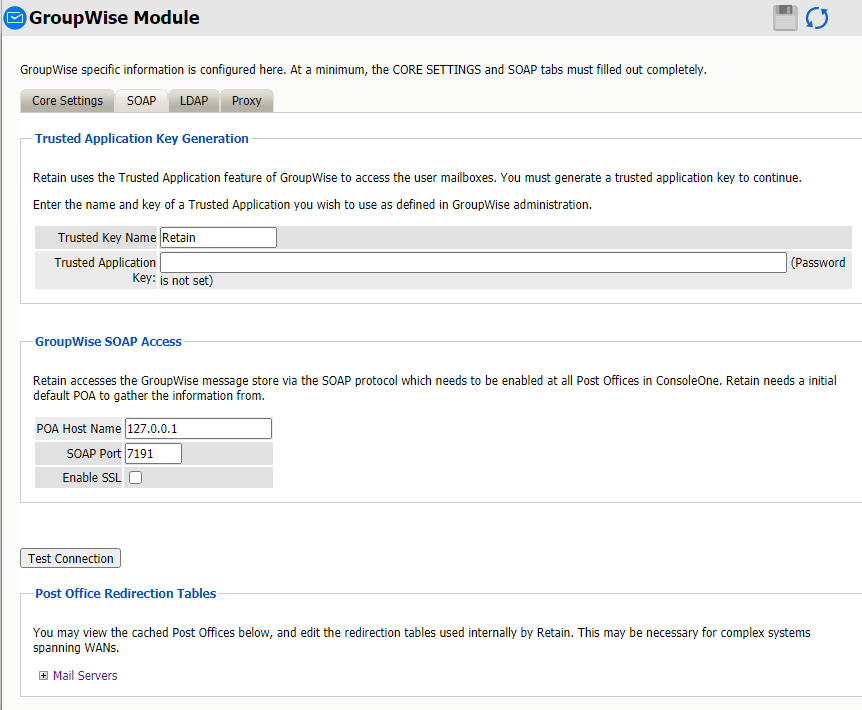
Task: Click the Mail Servers link
Action: click(x=85, y=676)
